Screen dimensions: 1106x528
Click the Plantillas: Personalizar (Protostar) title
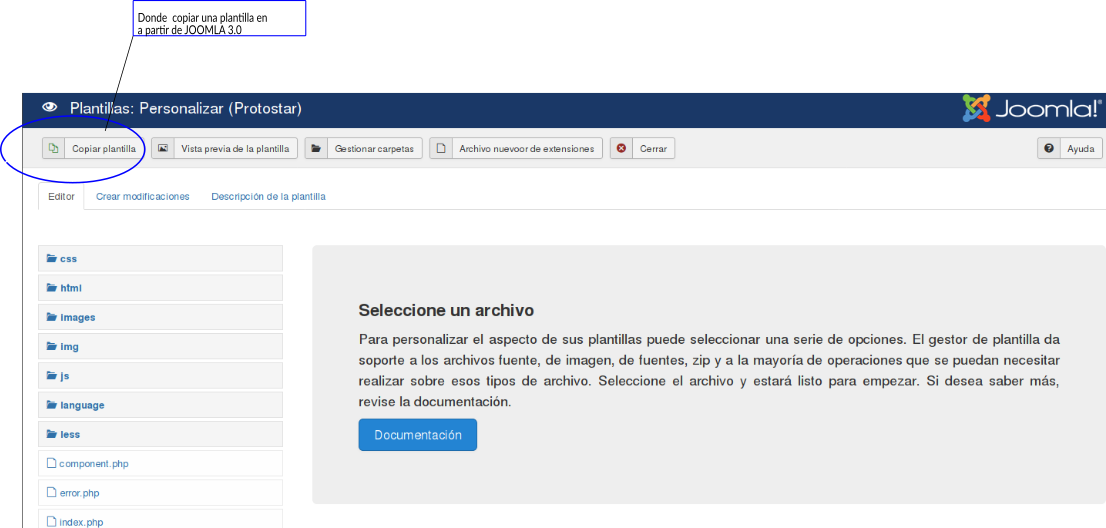[x=186, y=109]
